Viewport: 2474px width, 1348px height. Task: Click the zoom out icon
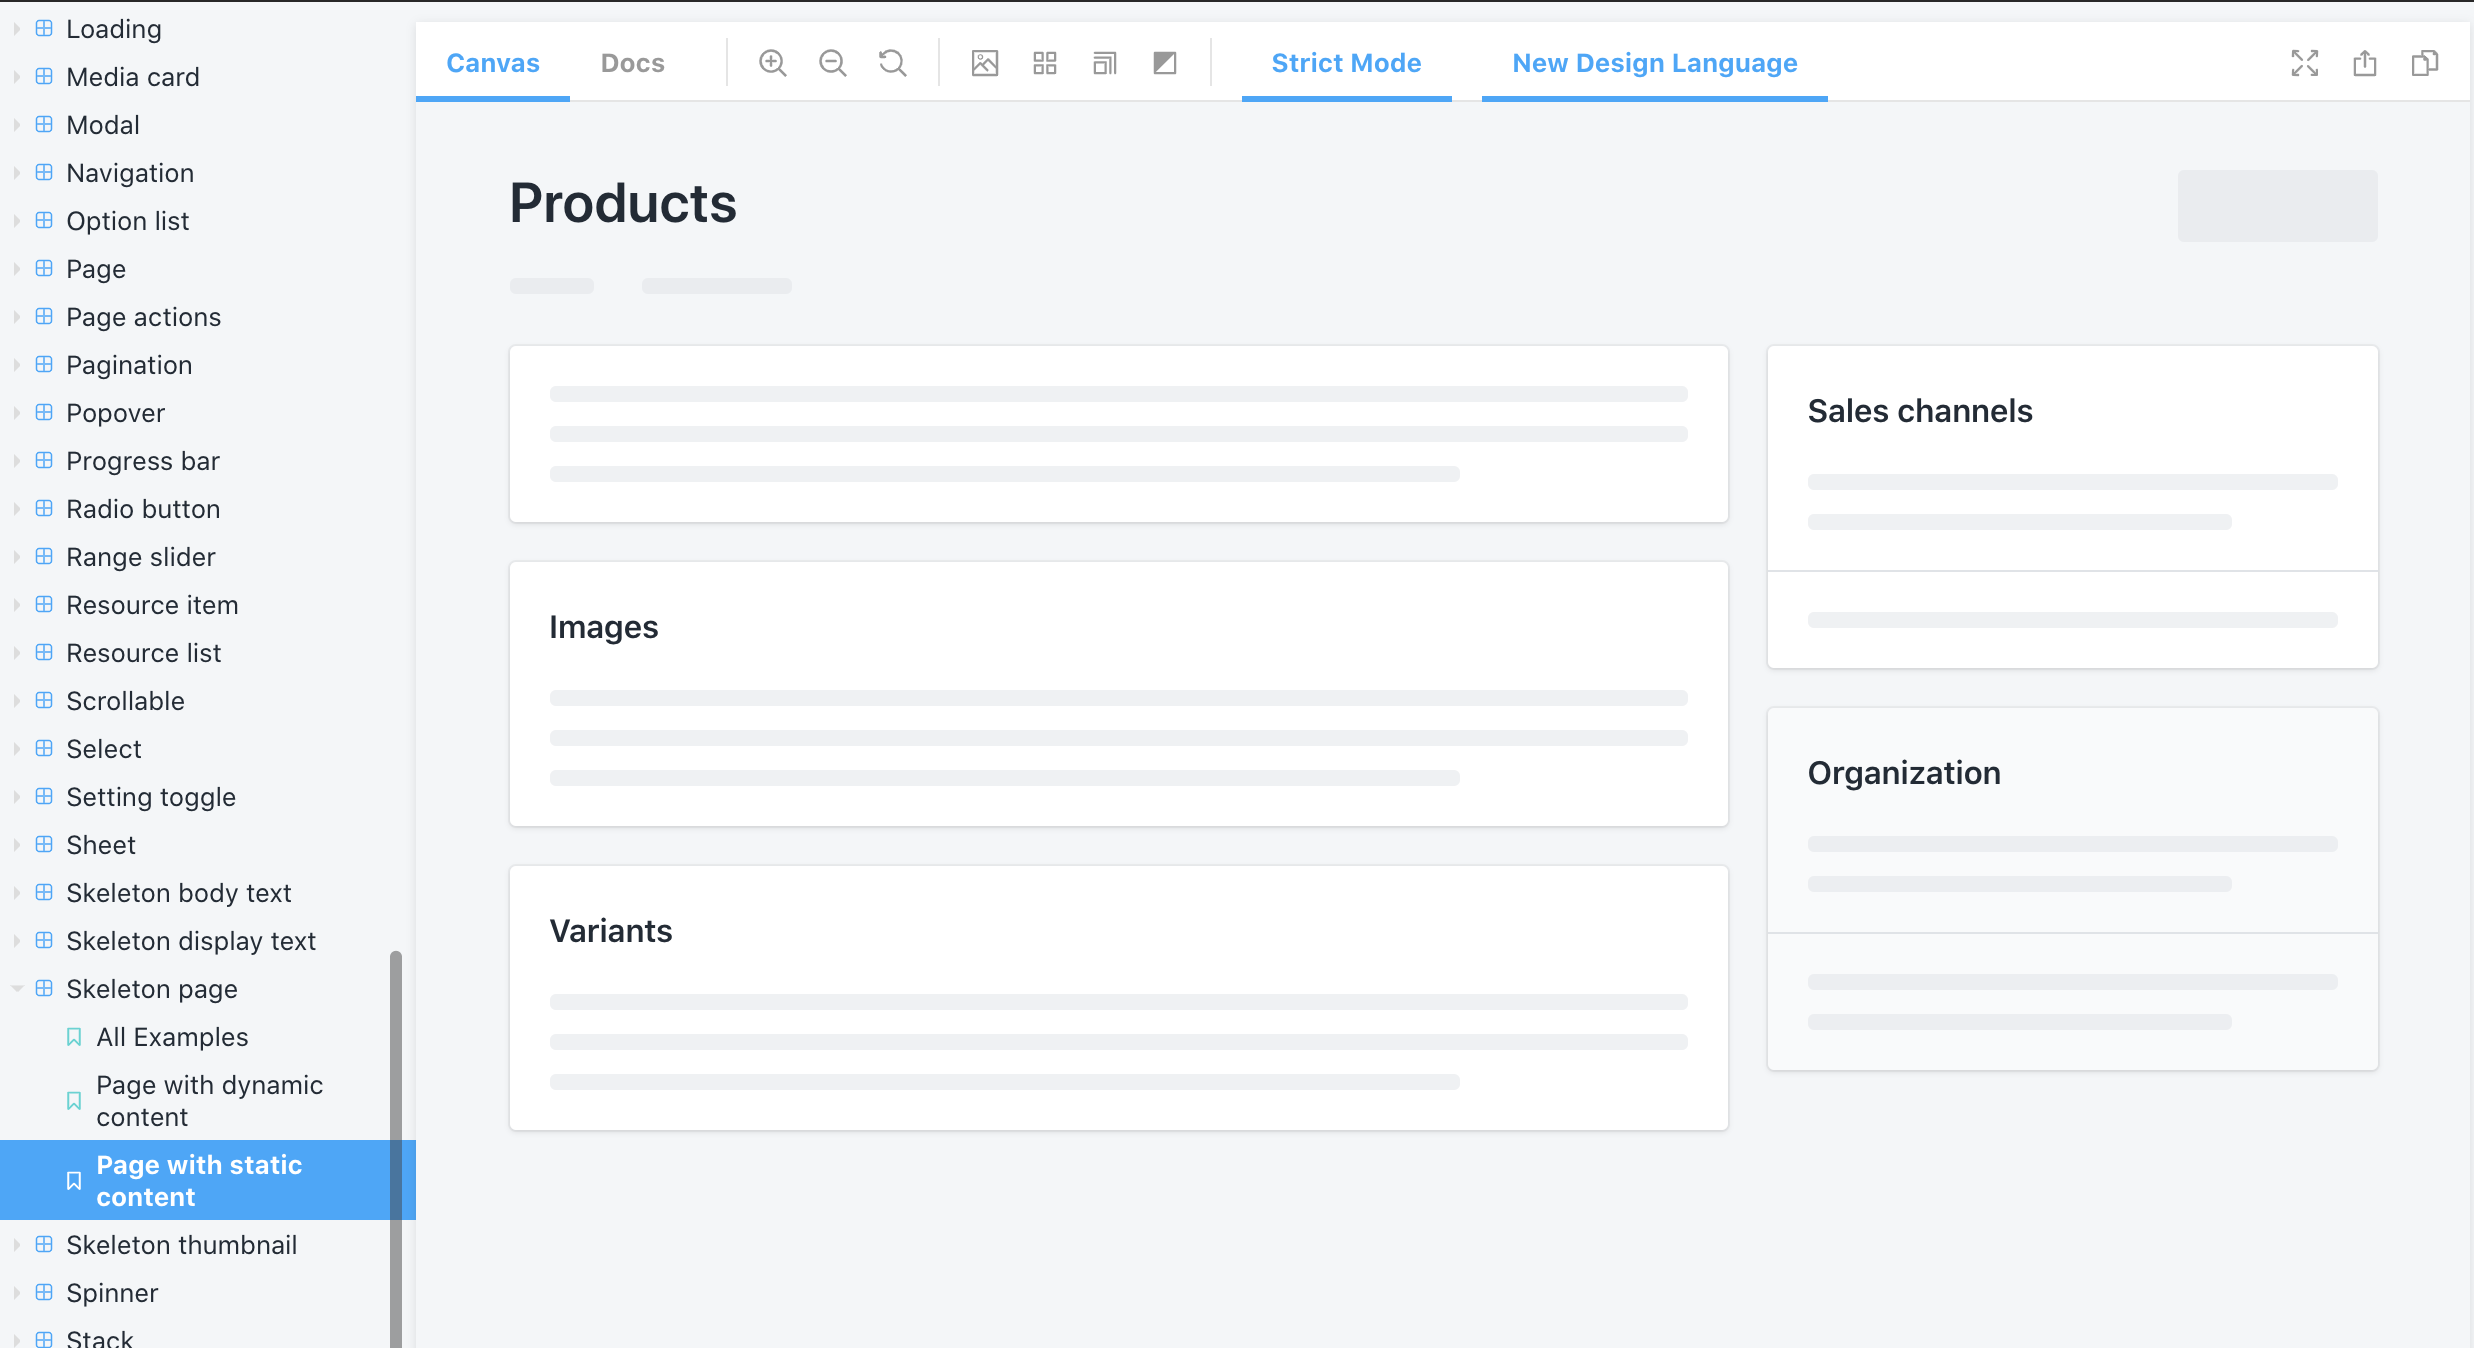832,63
